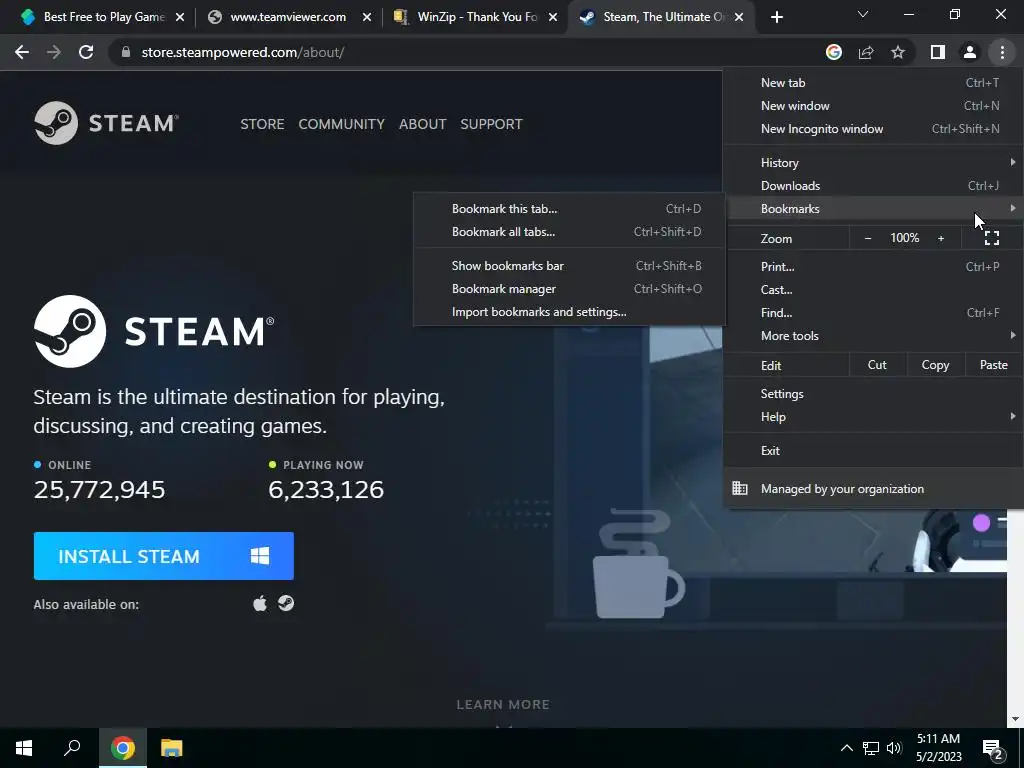Share this page via share icon
This screenshot has height=768, width=1024.
(866, 52)
